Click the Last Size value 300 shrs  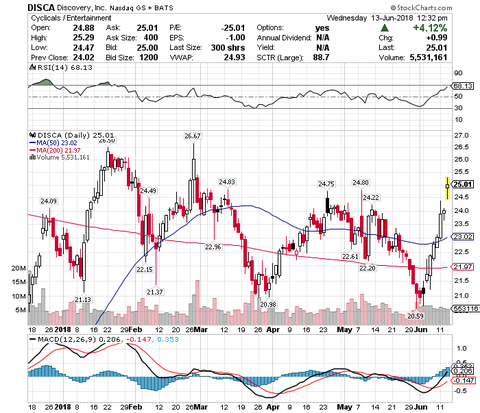click(x=228, y=48)
